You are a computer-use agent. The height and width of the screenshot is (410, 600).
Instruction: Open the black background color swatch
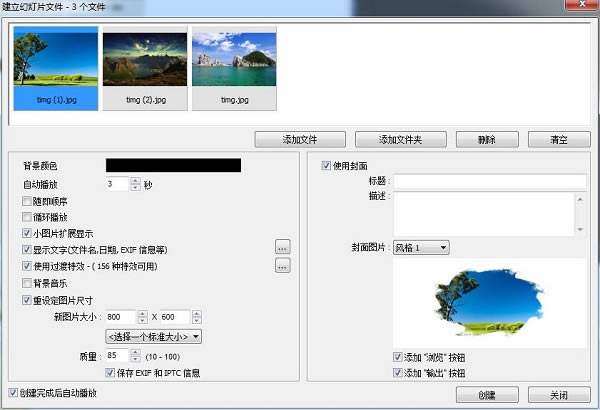tap(173, 165)
